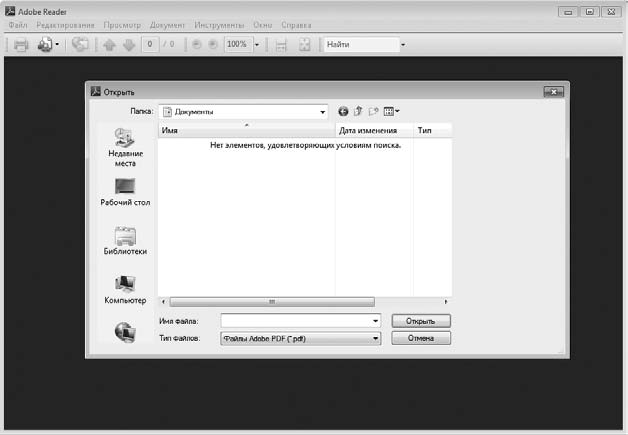This screenshot has width=628, height=435.
Task: Open the Инструменты menu
Action: tap(219, 25)
